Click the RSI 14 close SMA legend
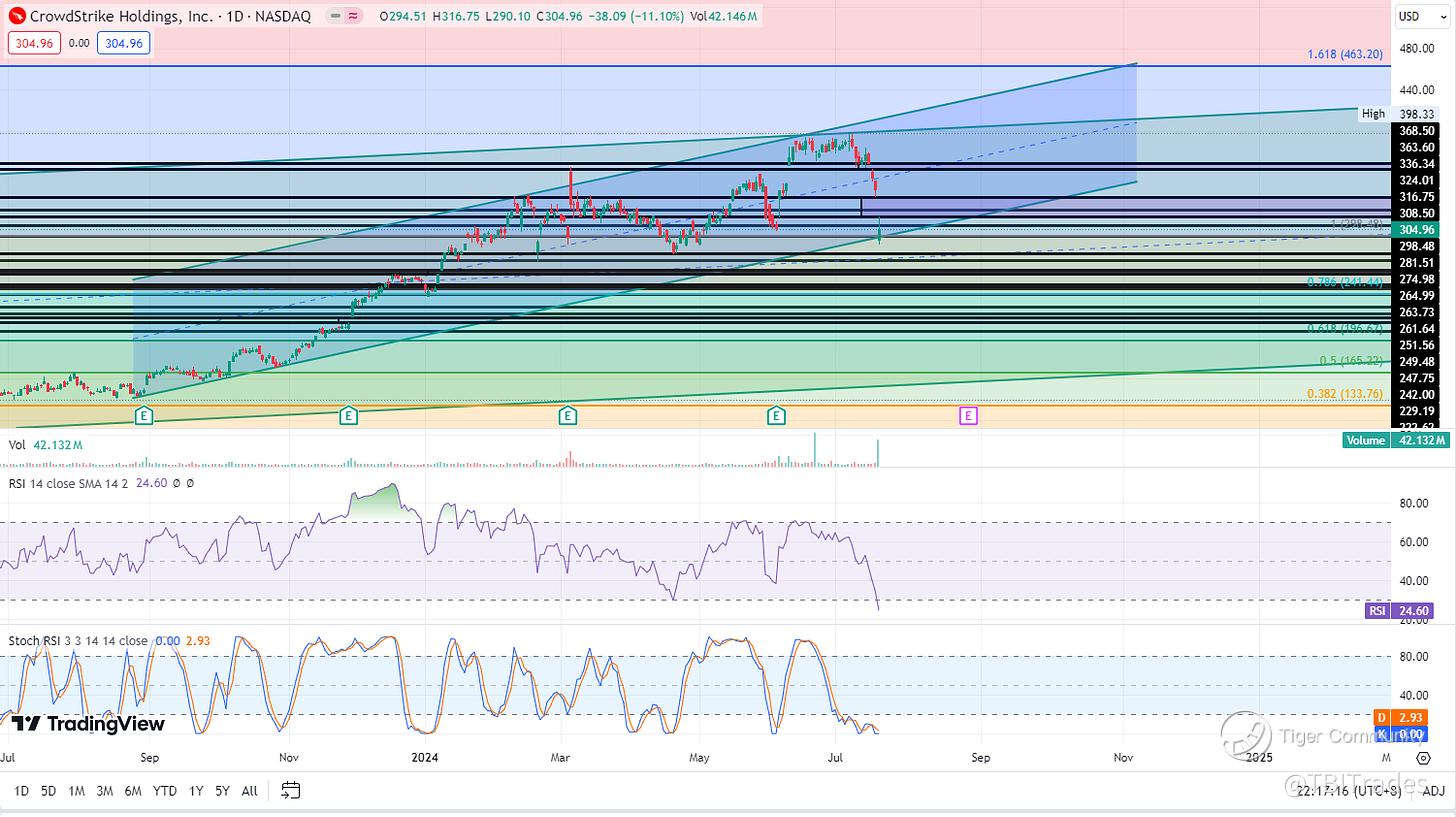Viewport: 1456px width, 817px height. tap(100, 483)
